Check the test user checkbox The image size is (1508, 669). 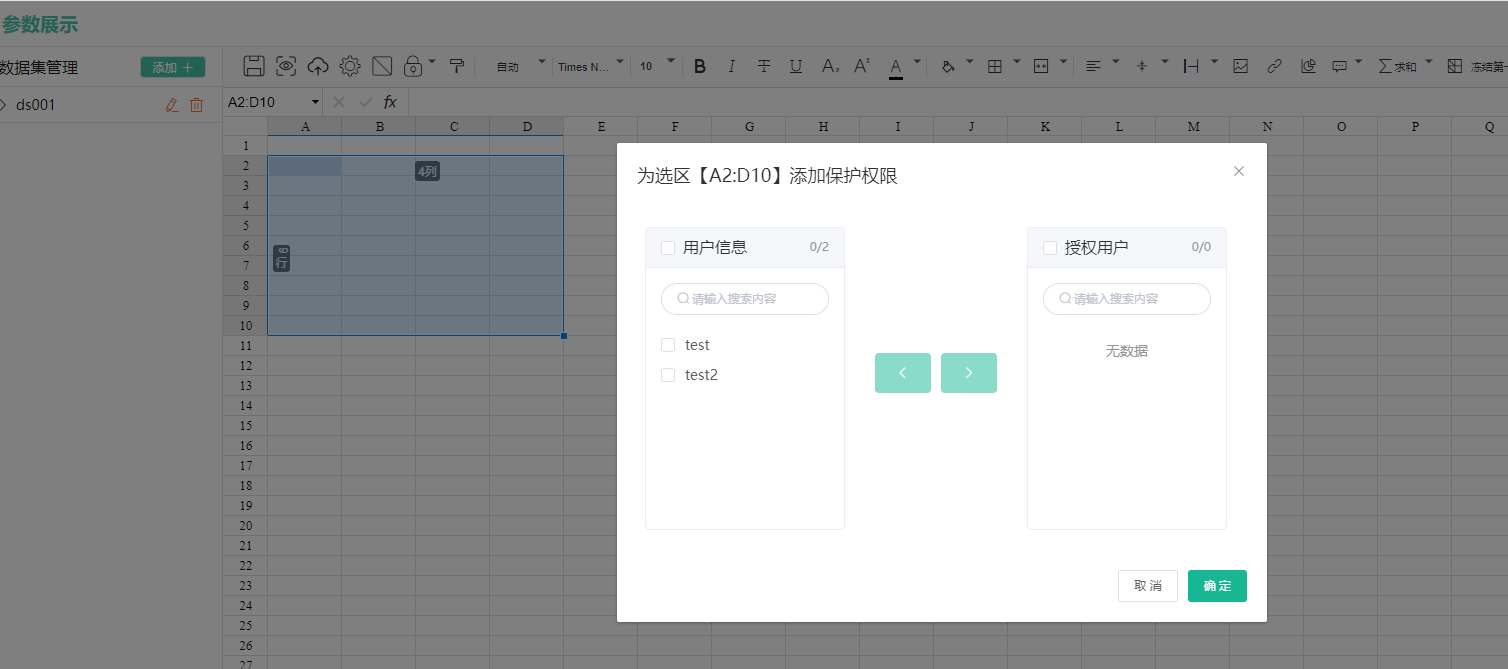[668, 345]
